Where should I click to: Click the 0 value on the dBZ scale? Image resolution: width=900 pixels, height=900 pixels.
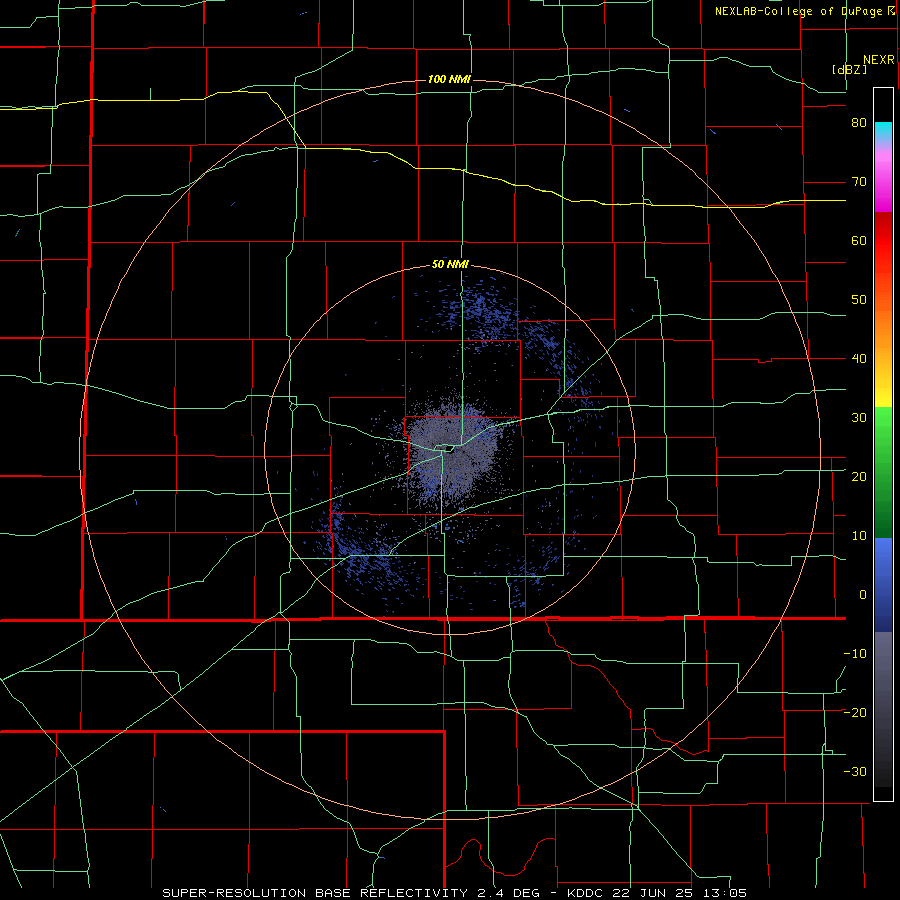[863, 595]
